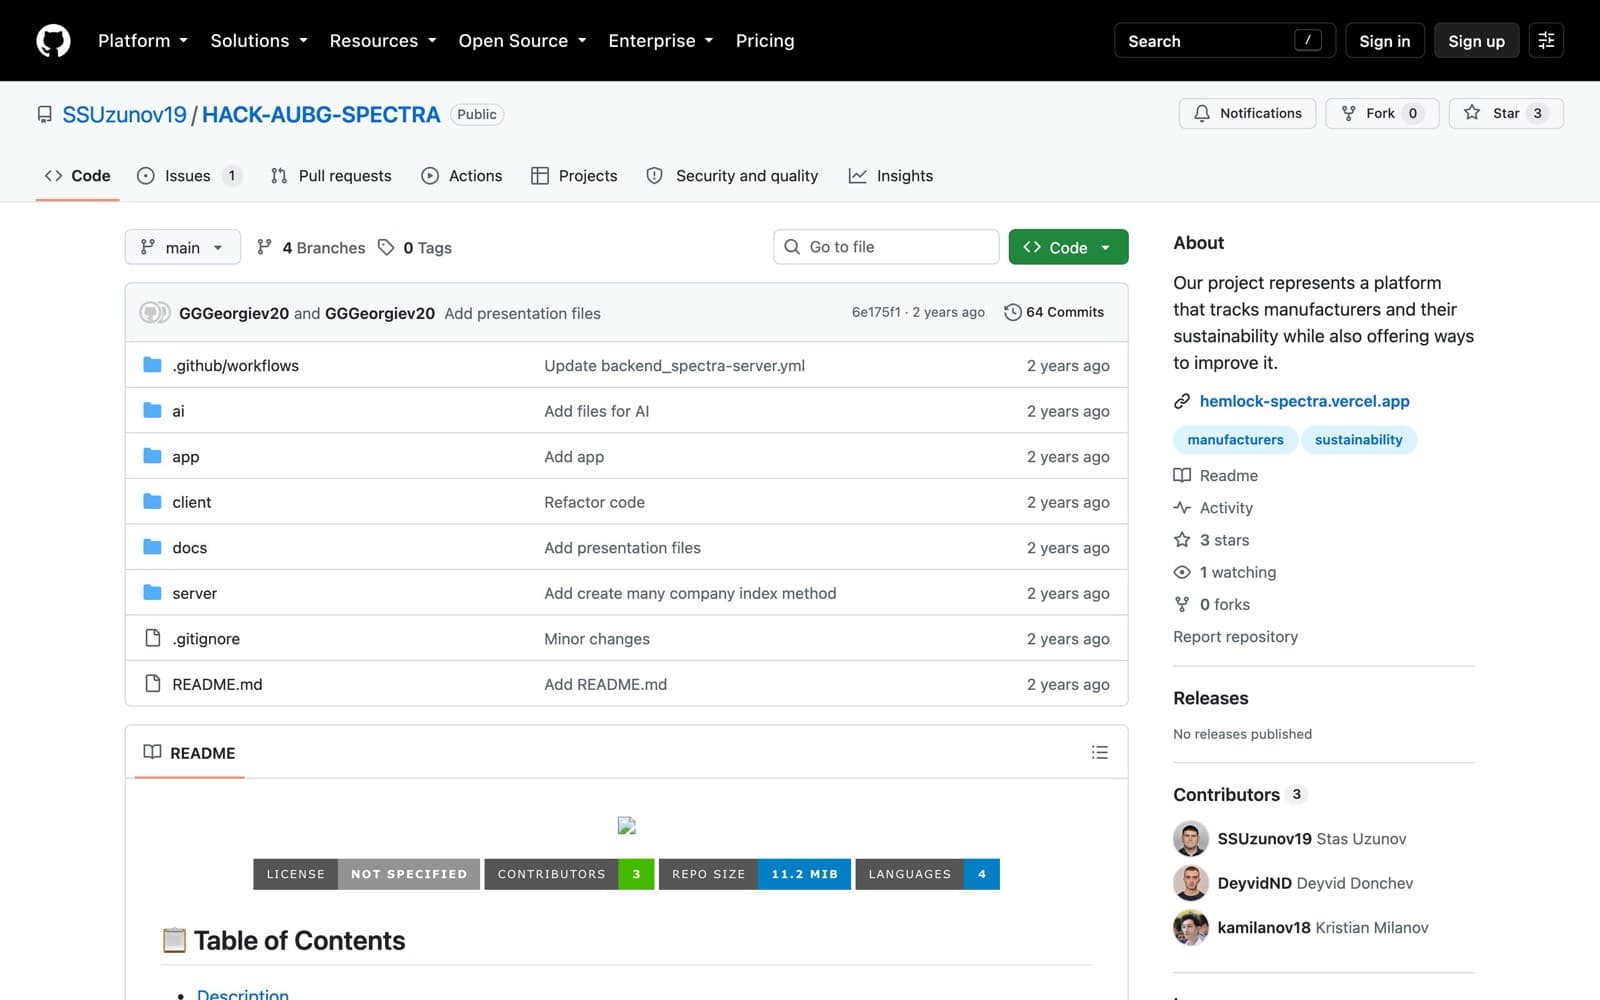The height and width of the screenshot is (1000, 1600).
Task: Click the Sign up button
Action: [1476, 41]
